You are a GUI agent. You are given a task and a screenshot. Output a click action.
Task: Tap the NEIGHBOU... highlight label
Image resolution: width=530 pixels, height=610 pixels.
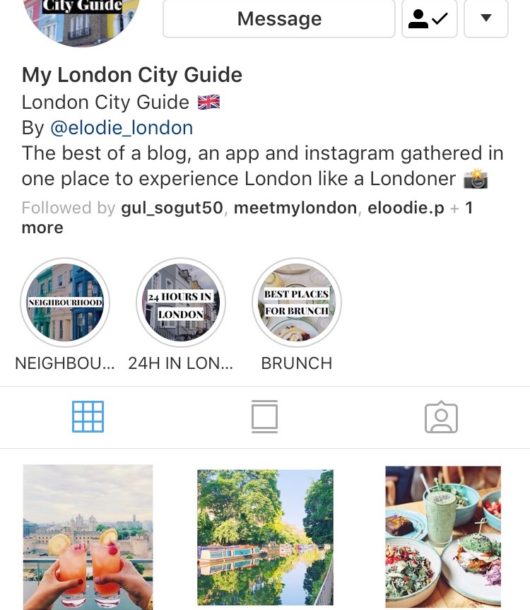pyautogui.click(x=65, y=363)
